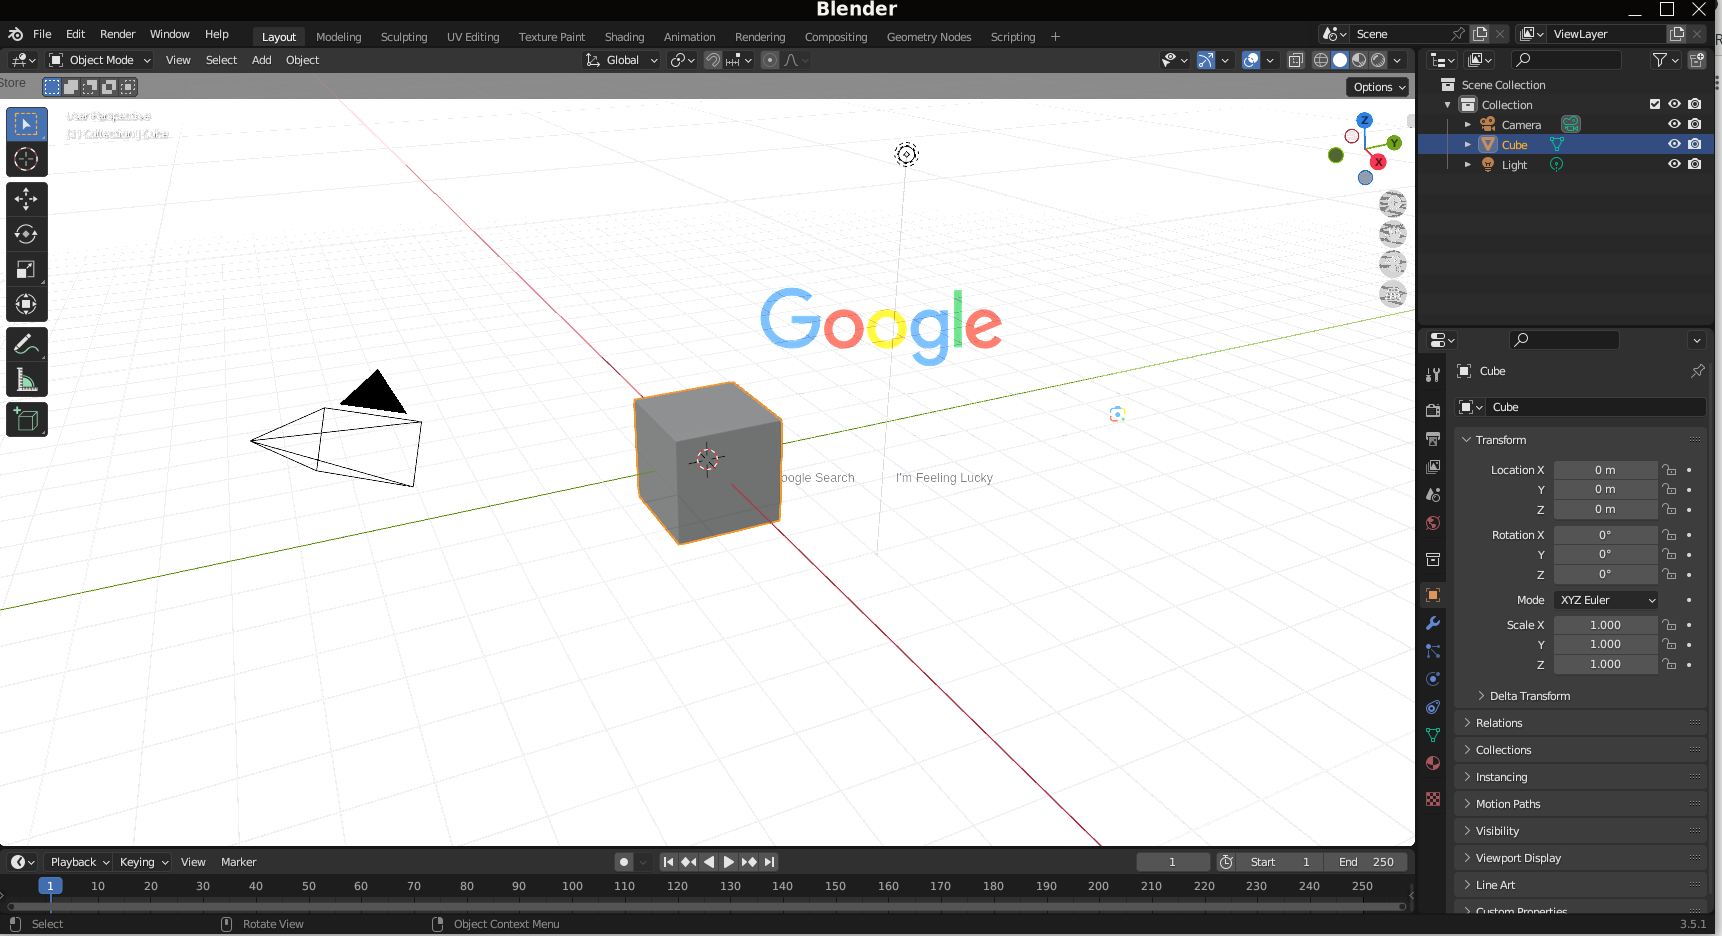Open the View Layer properties tab
The height and width of the screenshot is (936, 1722).
point(1433,467)
